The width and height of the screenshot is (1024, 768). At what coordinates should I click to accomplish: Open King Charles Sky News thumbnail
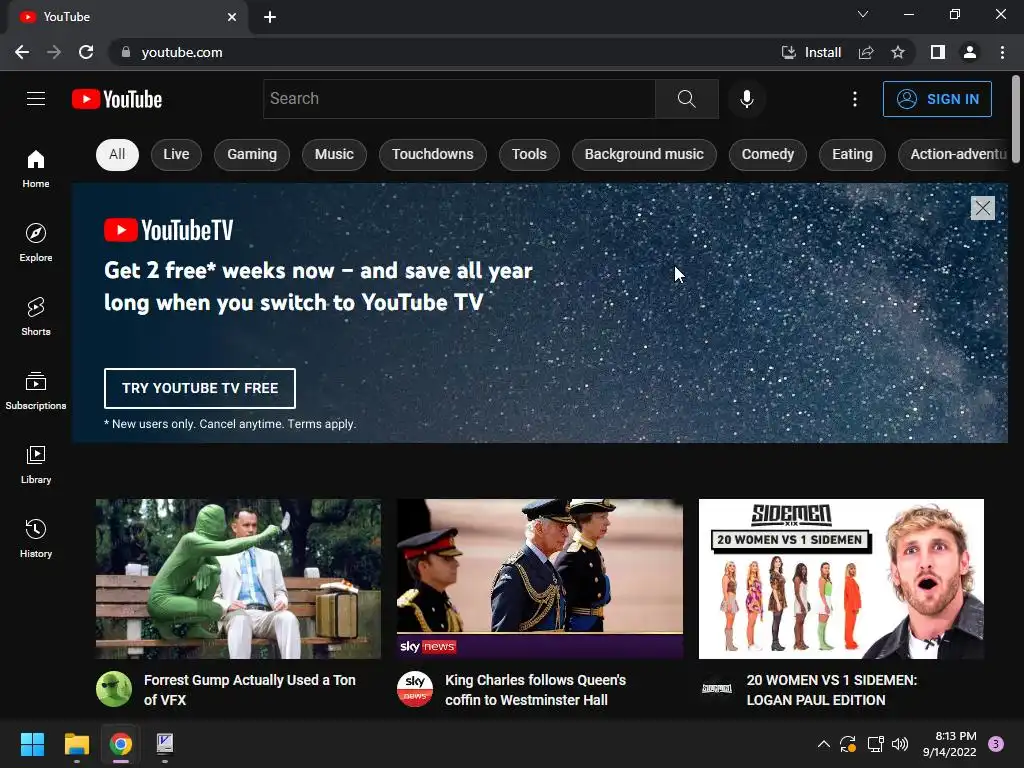click(540, 579)
